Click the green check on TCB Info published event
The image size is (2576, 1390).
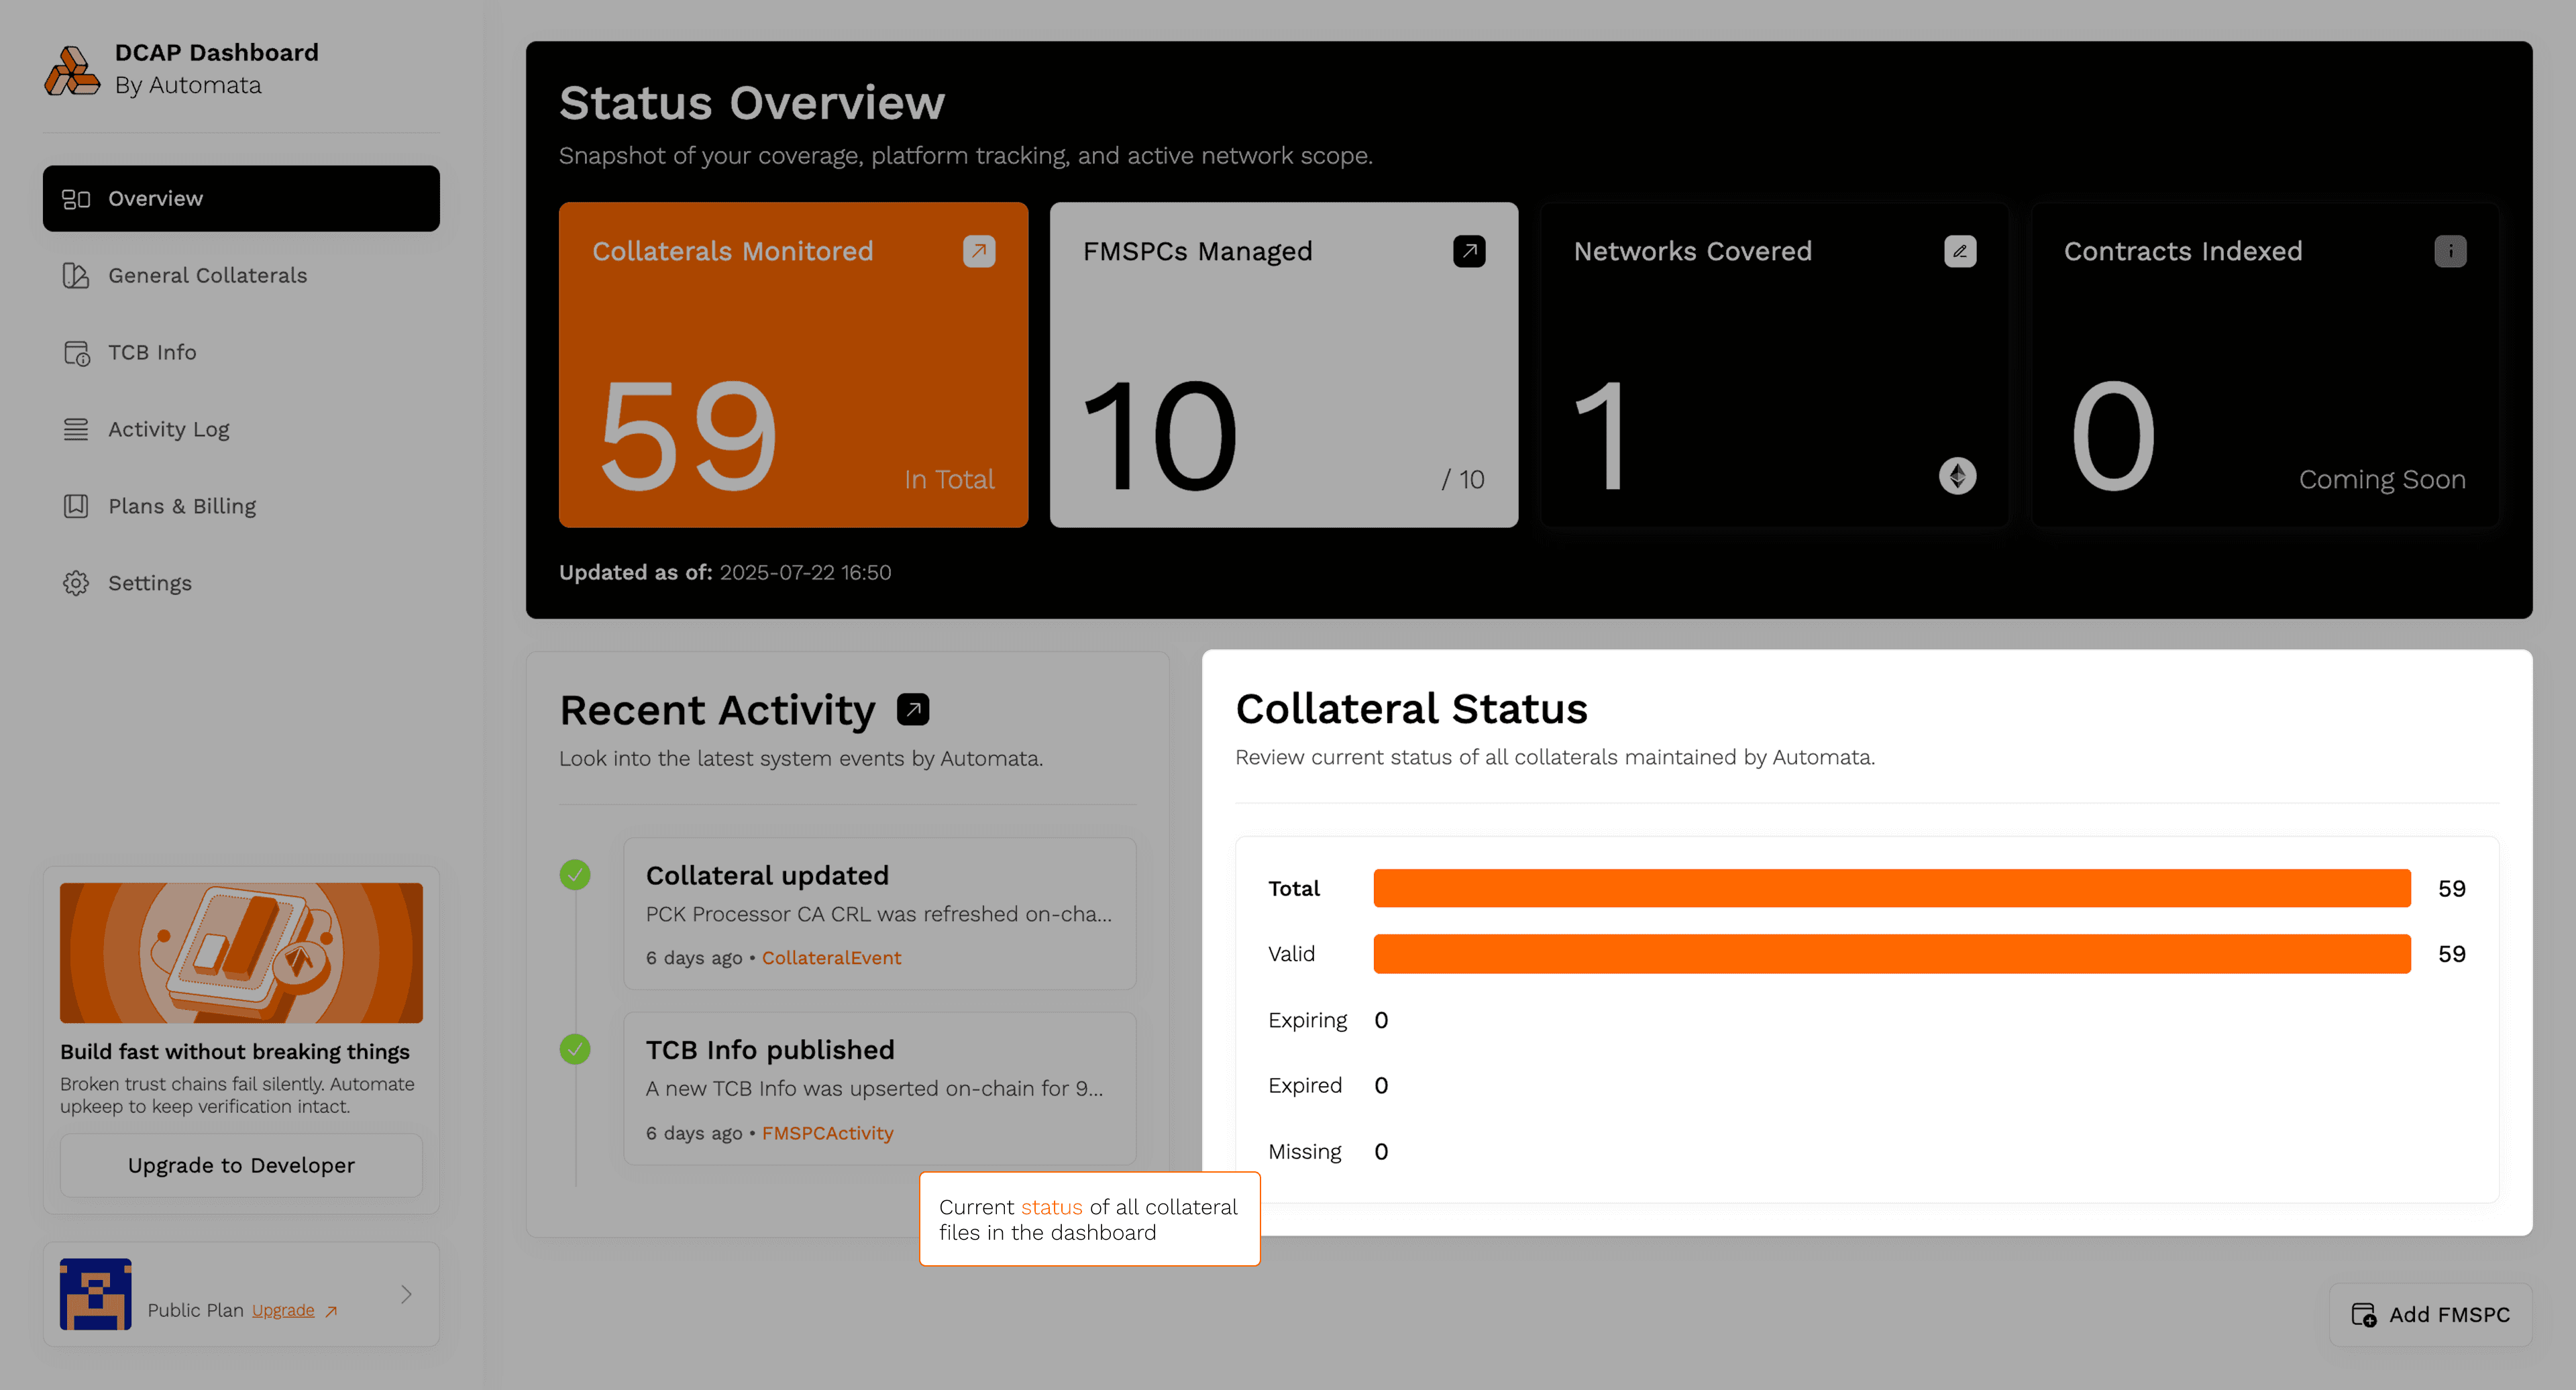point(575,1049)
